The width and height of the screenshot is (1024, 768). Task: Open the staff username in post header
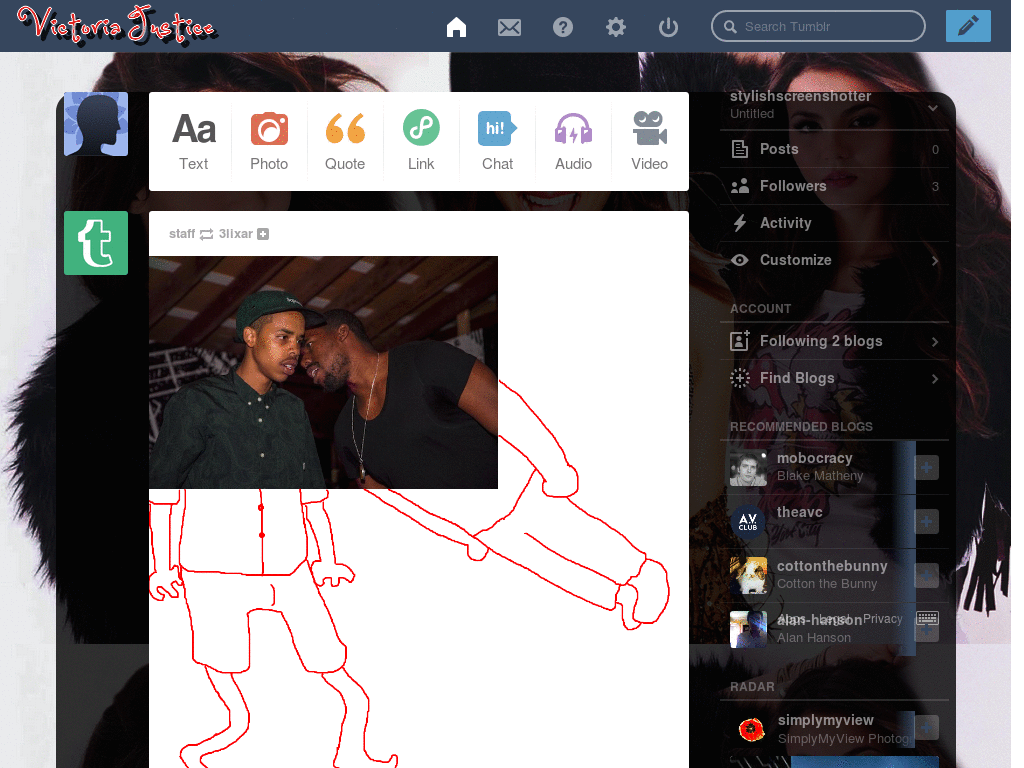[182, 234]
